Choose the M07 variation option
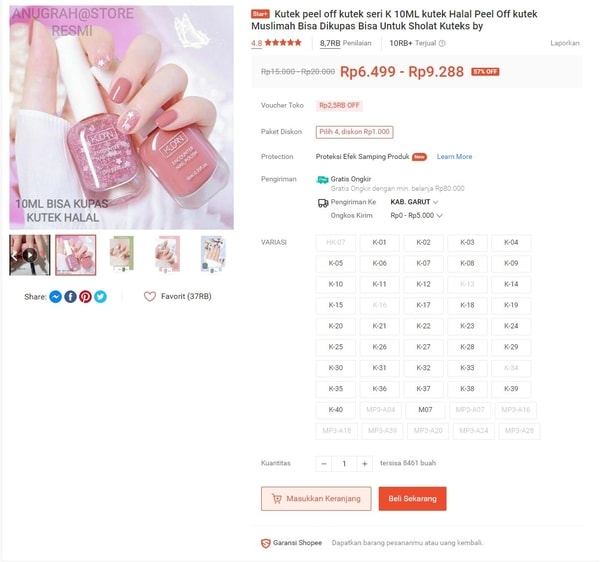This screenshot has width=600, height=562. pos(425,410)
